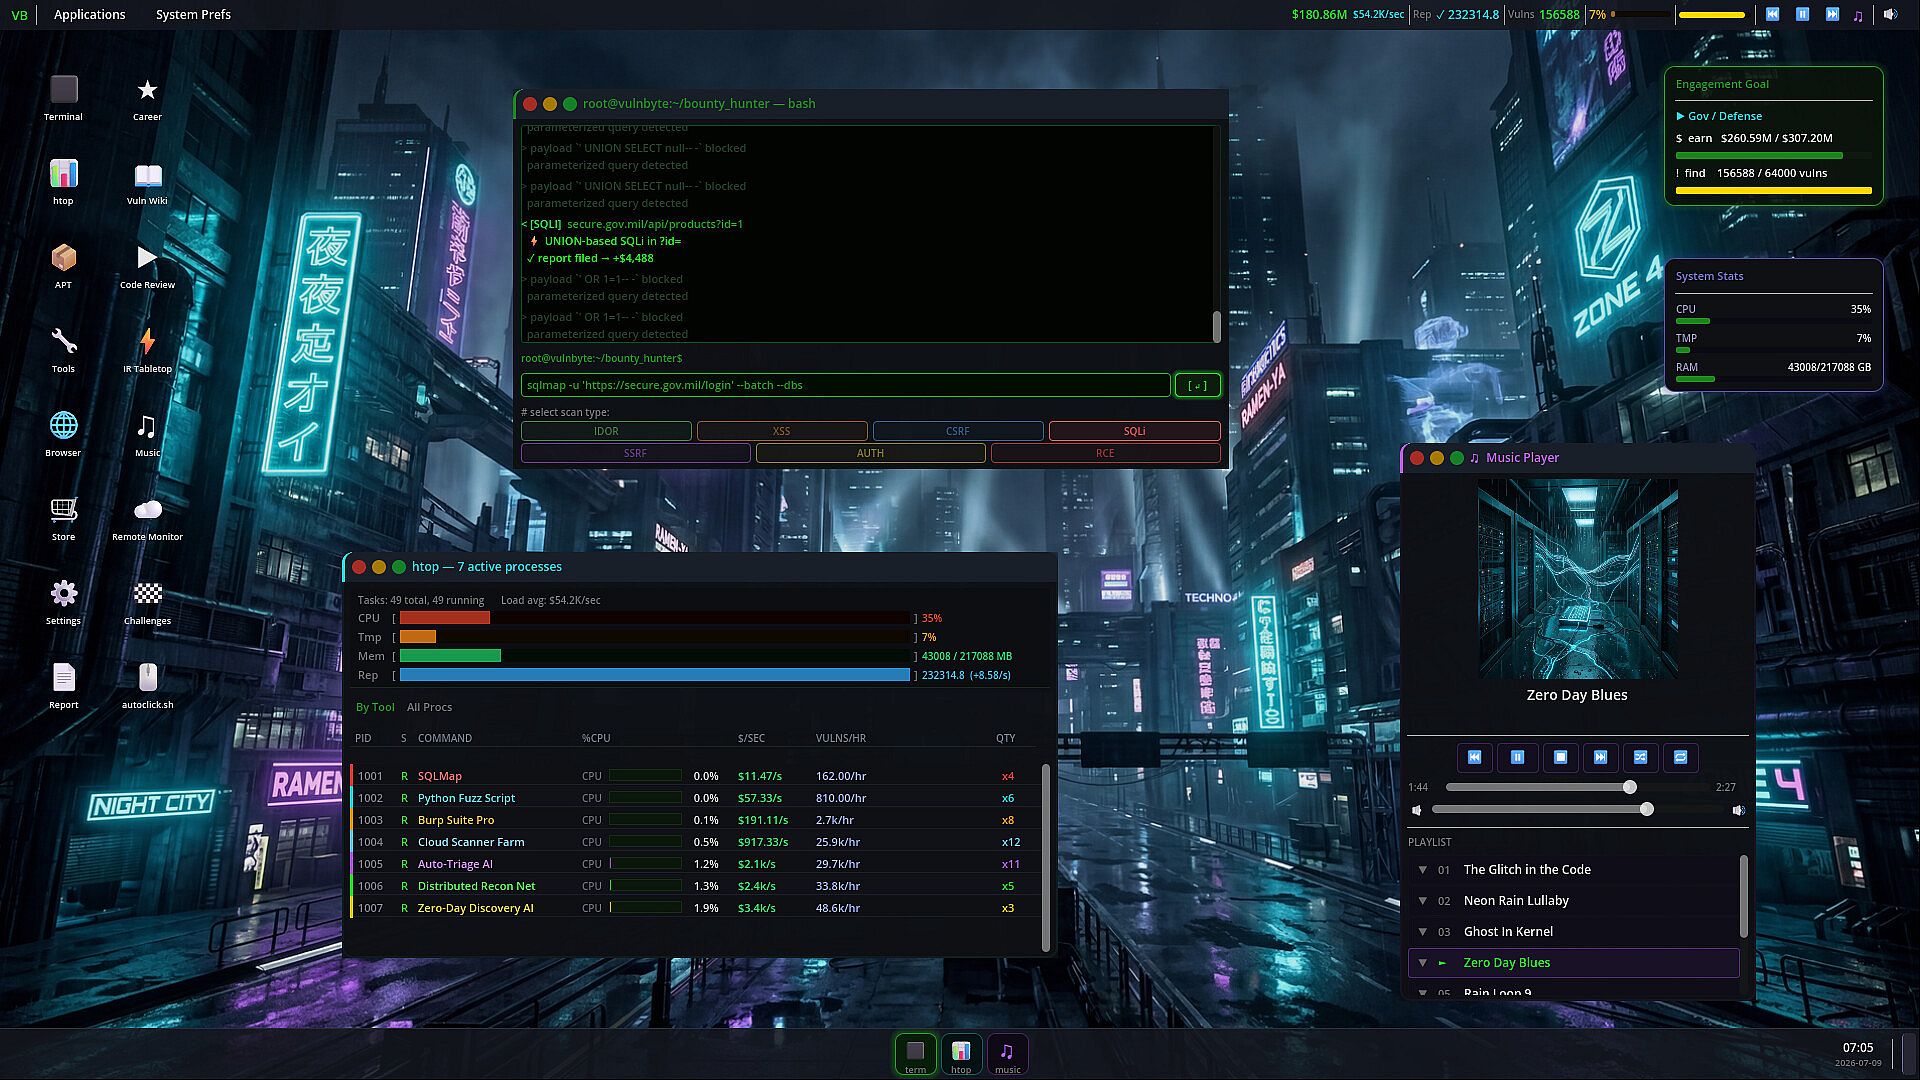Screen dimensions: 1920x1080
Task: Click the terminal command input field
Action: click(845, 385)
